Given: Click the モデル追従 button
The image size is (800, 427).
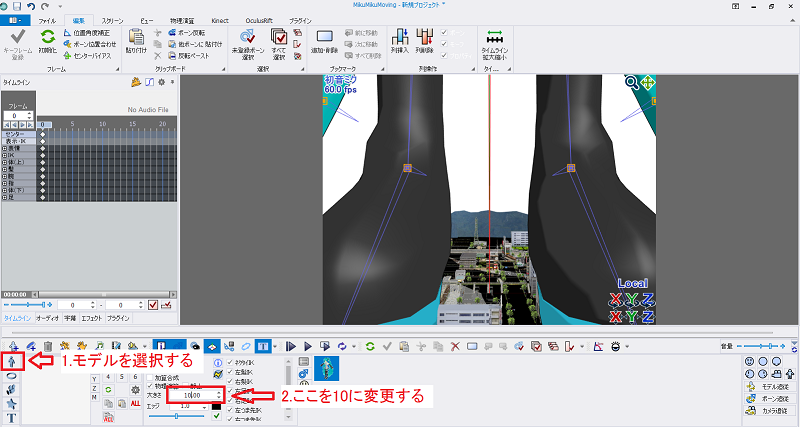Looking at the screenshot, I should (768, 387).
